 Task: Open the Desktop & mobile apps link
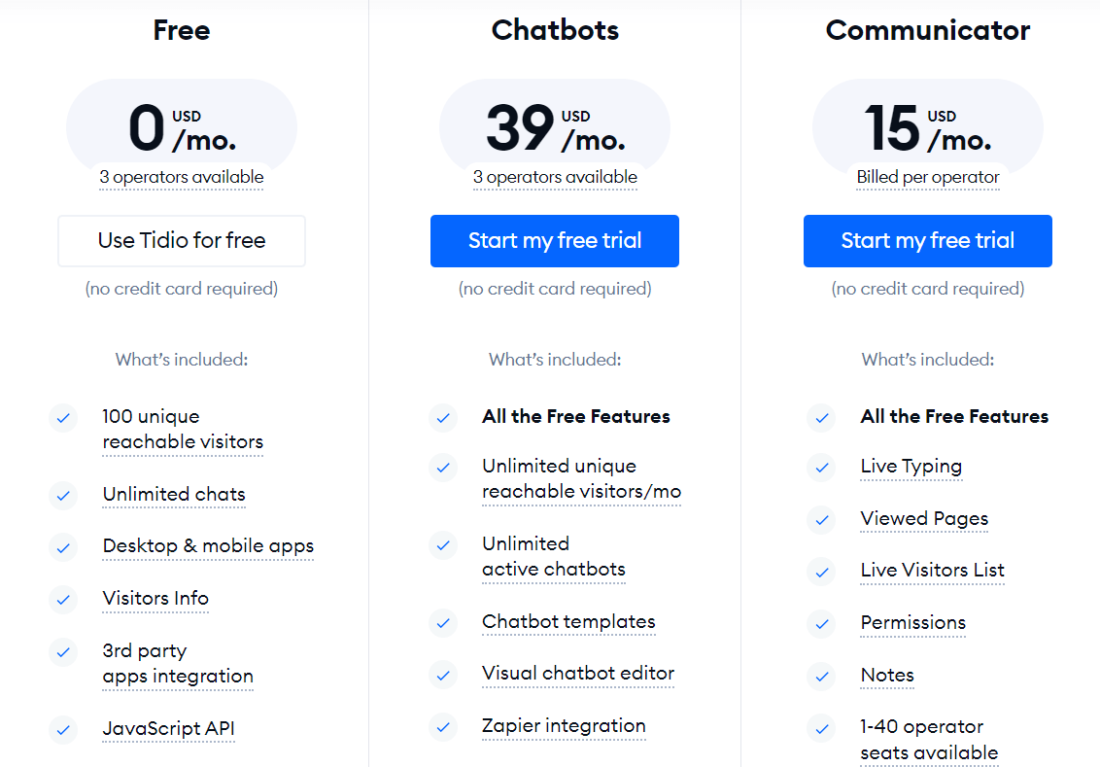(x=208, y=546)
